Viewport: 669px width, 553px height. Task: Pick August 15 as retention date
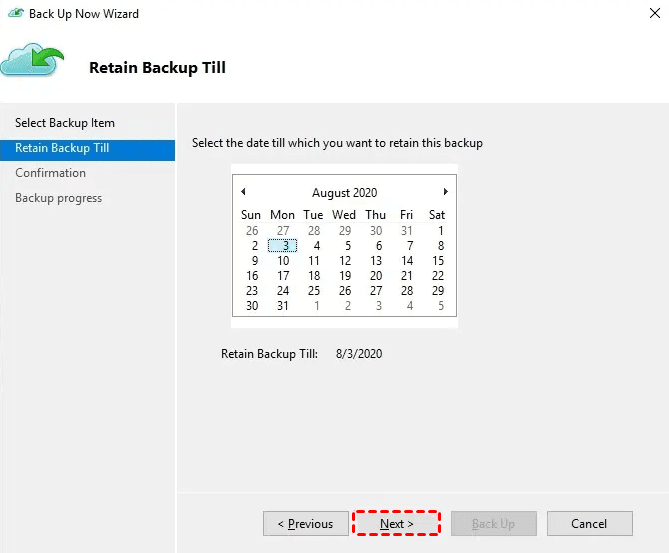coord(438,261)
